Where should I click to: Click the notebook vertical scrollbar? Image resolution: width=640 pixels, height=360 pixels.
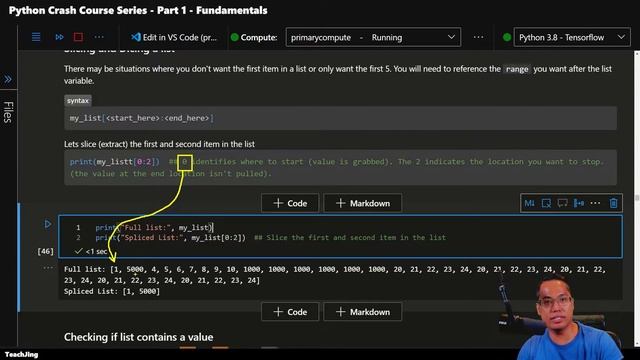pyautogui.click(x=636, y=198)
